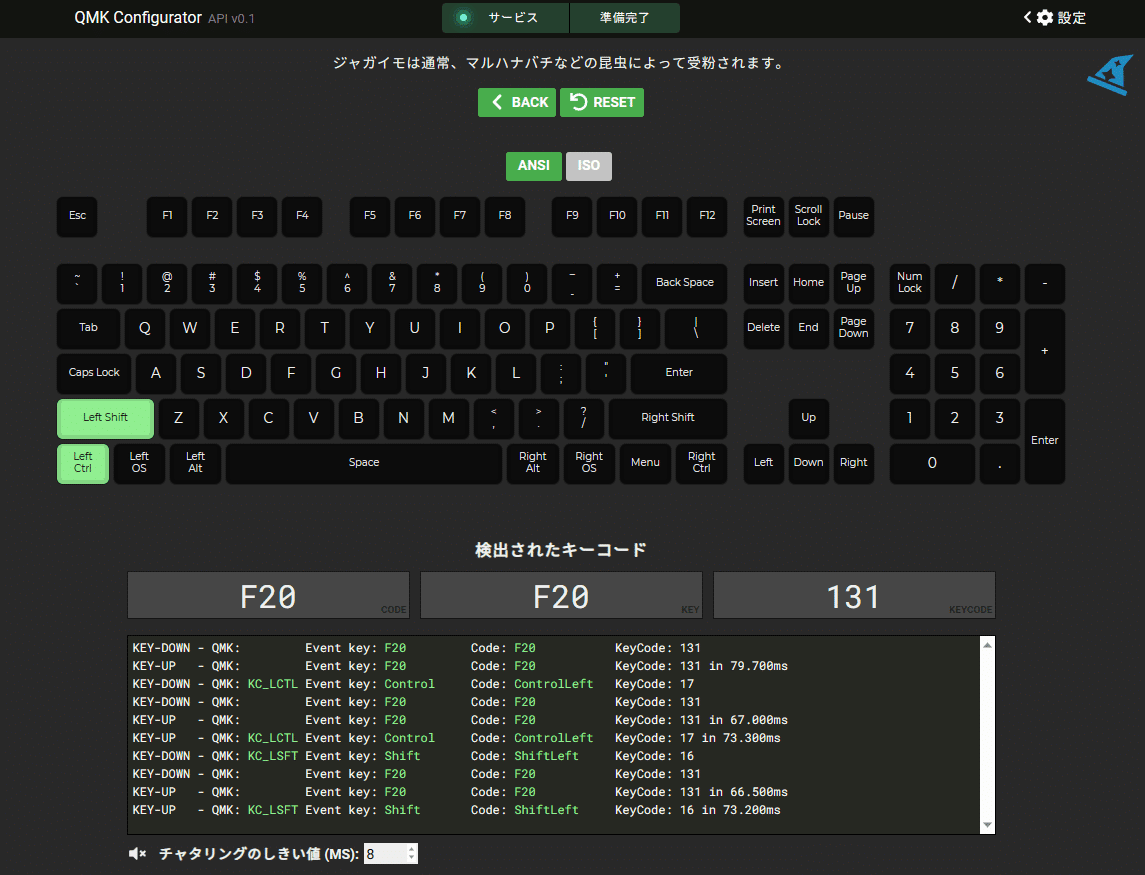Click the Down arrow key

tap(808, 463)
